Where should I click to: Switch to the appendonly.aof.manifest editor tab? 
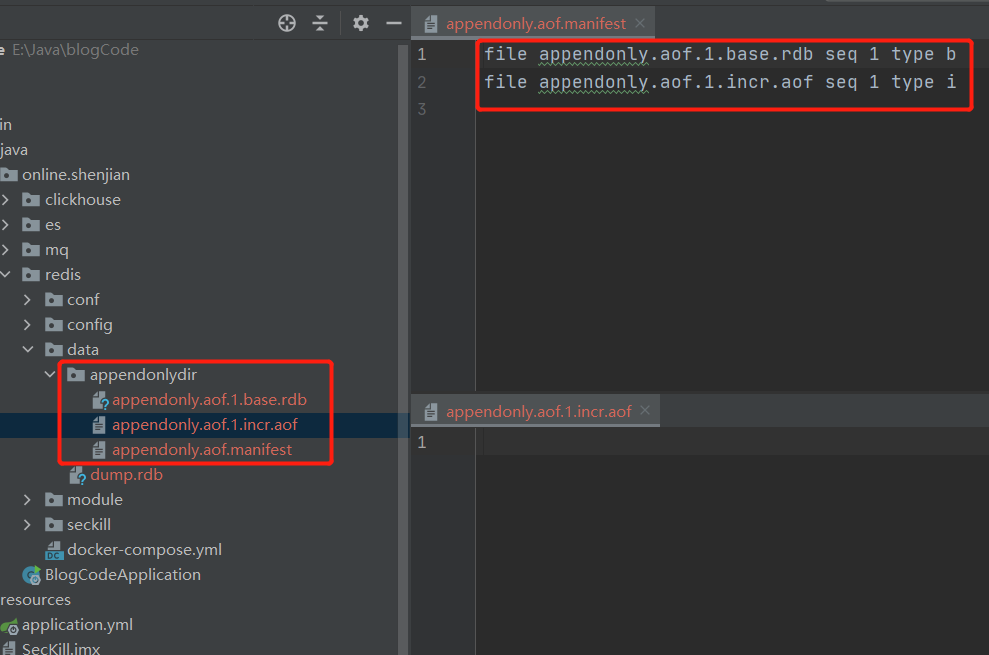click(535, 24)
